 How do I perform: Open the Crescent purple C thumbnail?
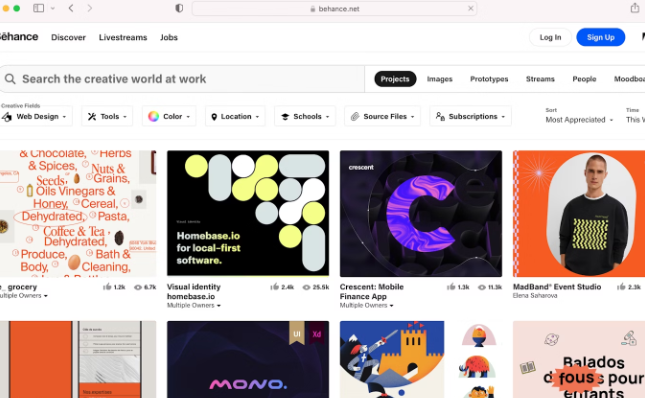click(x=421, y=213)
